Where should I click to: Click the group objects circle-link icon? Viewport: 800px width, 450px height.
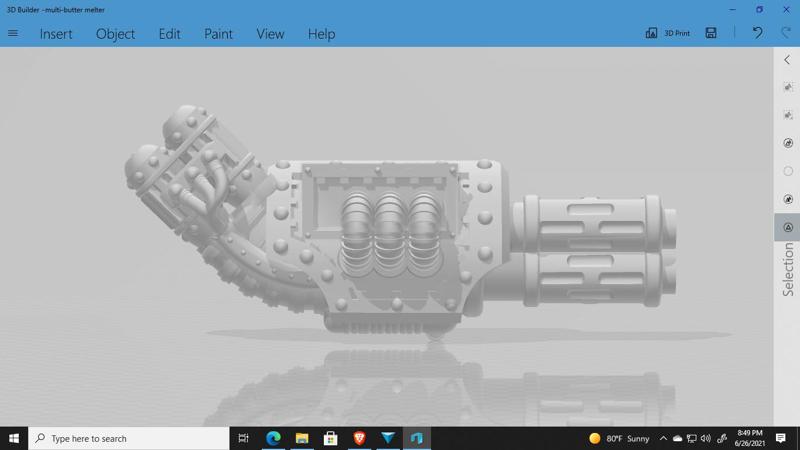(788, 143)
